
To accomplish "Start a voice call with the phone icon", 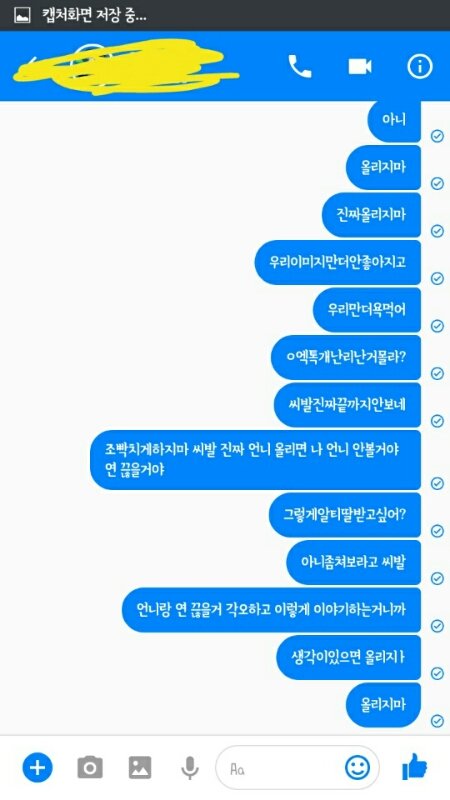I will click(x=300, y=66).
